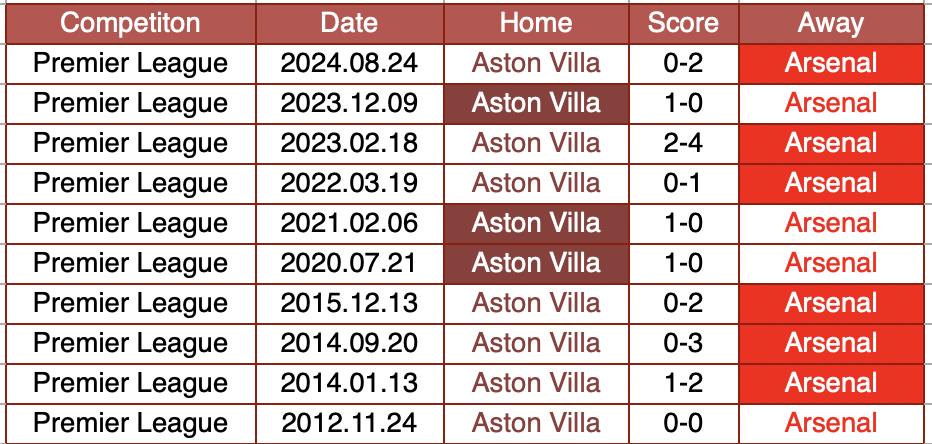Select the 0-1 score cell
This screenshot has height=444, width=932.
click(x=683, y=184)
